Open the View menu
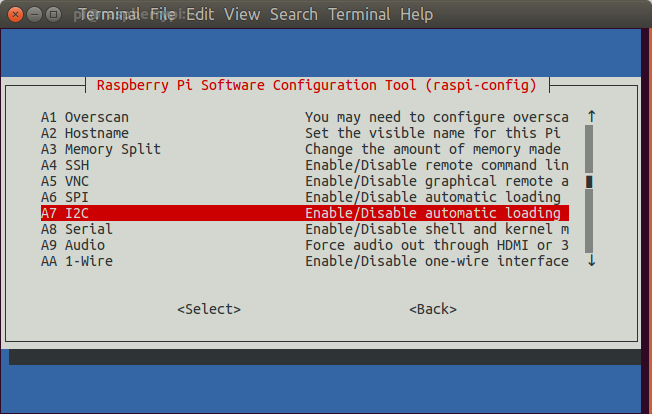Screen dimensions: 652x414 coord(242,15)
